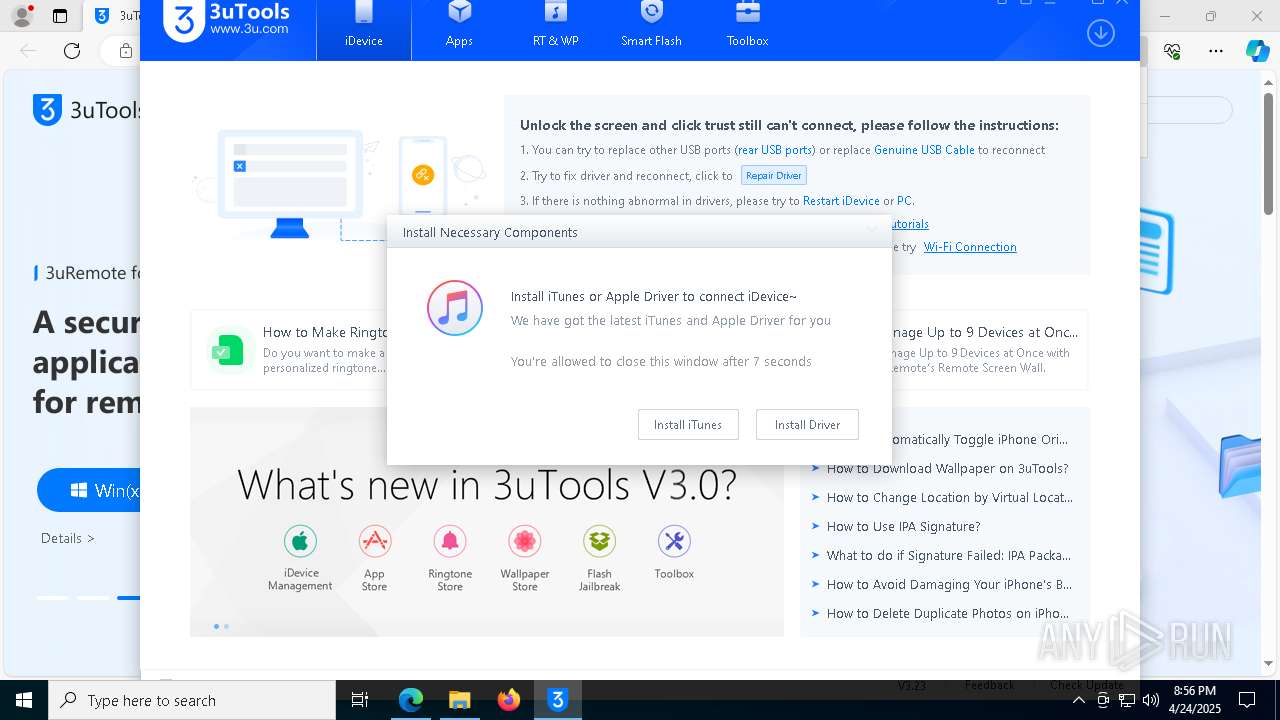Click the iDevice Management icon
This screenshot has width=1280, height=720.
pyautogui.click(x=300, y=542)
